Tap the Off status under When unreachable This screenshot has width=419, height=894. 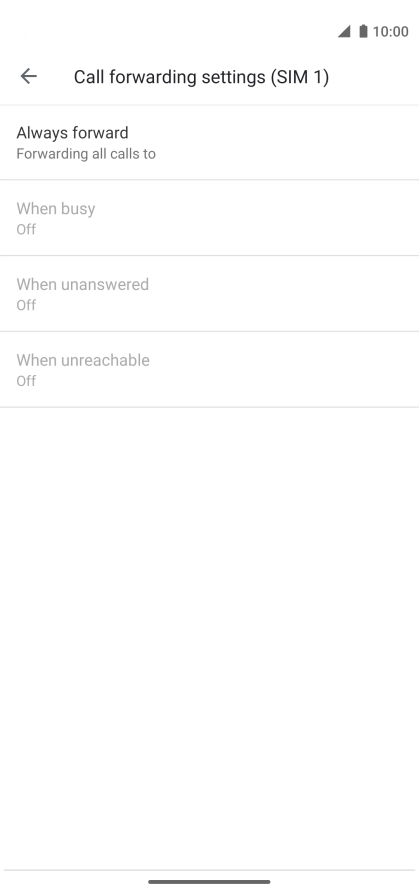coord(26,381)
